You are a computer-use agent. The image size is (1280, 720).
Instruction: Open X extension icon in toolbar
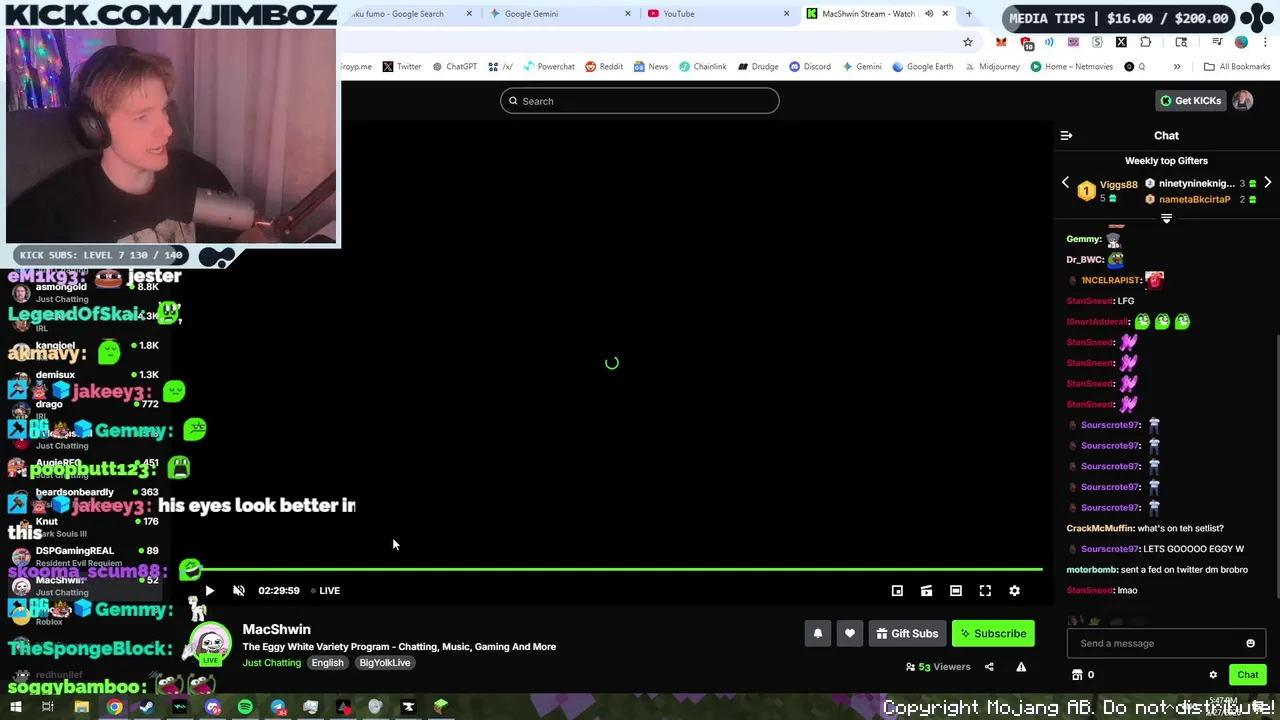coord(1121,42)
